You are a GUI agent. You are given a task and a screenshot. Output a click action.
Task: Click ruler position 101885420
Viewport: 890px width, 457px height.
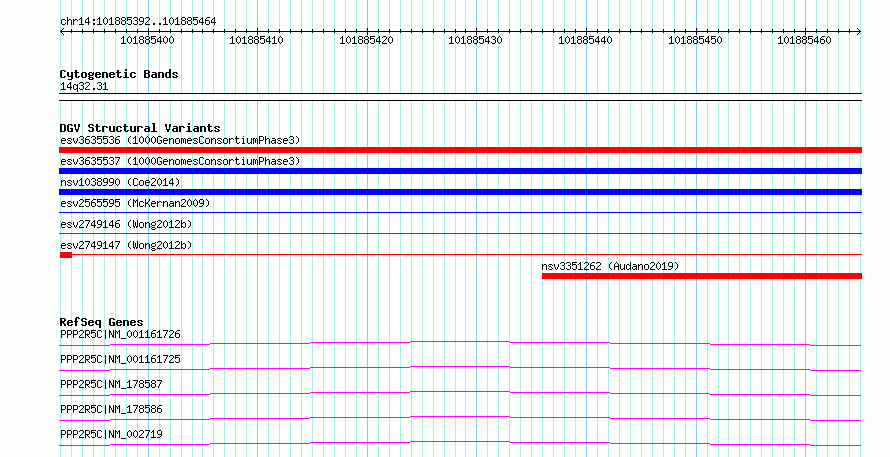366,40
